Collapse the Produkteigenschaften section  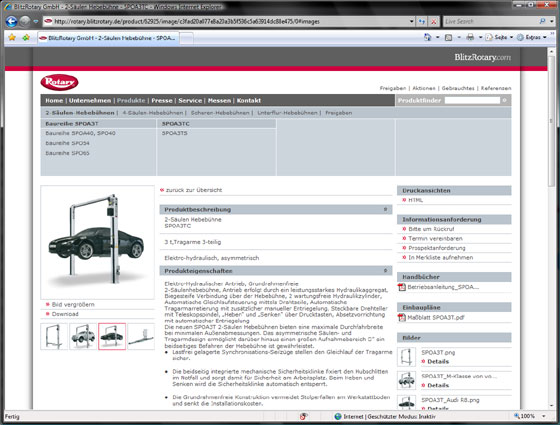(x=385, y=271)
